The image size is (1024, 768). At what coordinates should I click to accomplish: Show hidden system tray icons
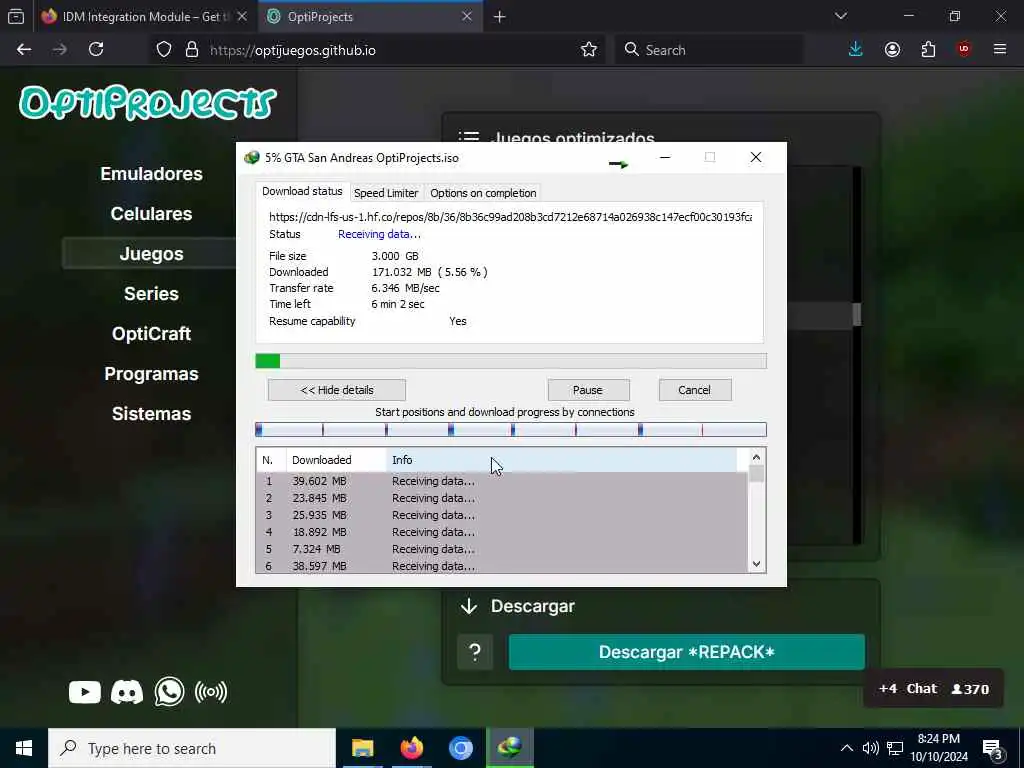click(846, 748)
